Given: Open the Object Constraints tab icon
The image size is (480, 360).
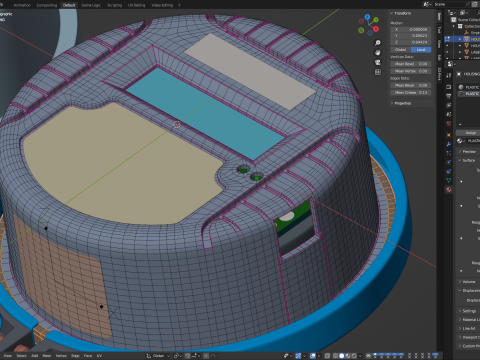Looking at the screenshot, I should pyautogui.click(x=449, y=171).
